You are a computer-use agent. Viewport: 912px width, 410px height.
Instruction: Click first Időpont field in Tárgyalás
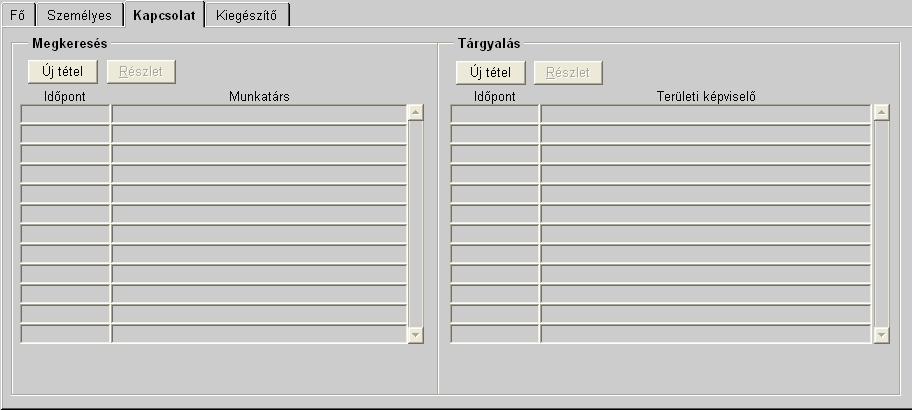(x=495, y=114)
